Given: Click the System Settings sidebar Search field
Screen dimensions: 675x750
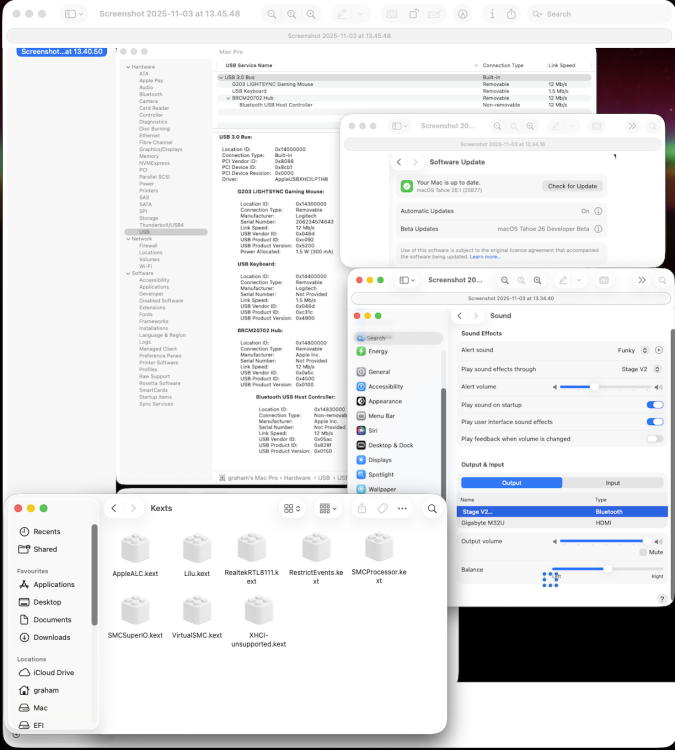Looking at the screenshot, I should [x=398, y=338].
